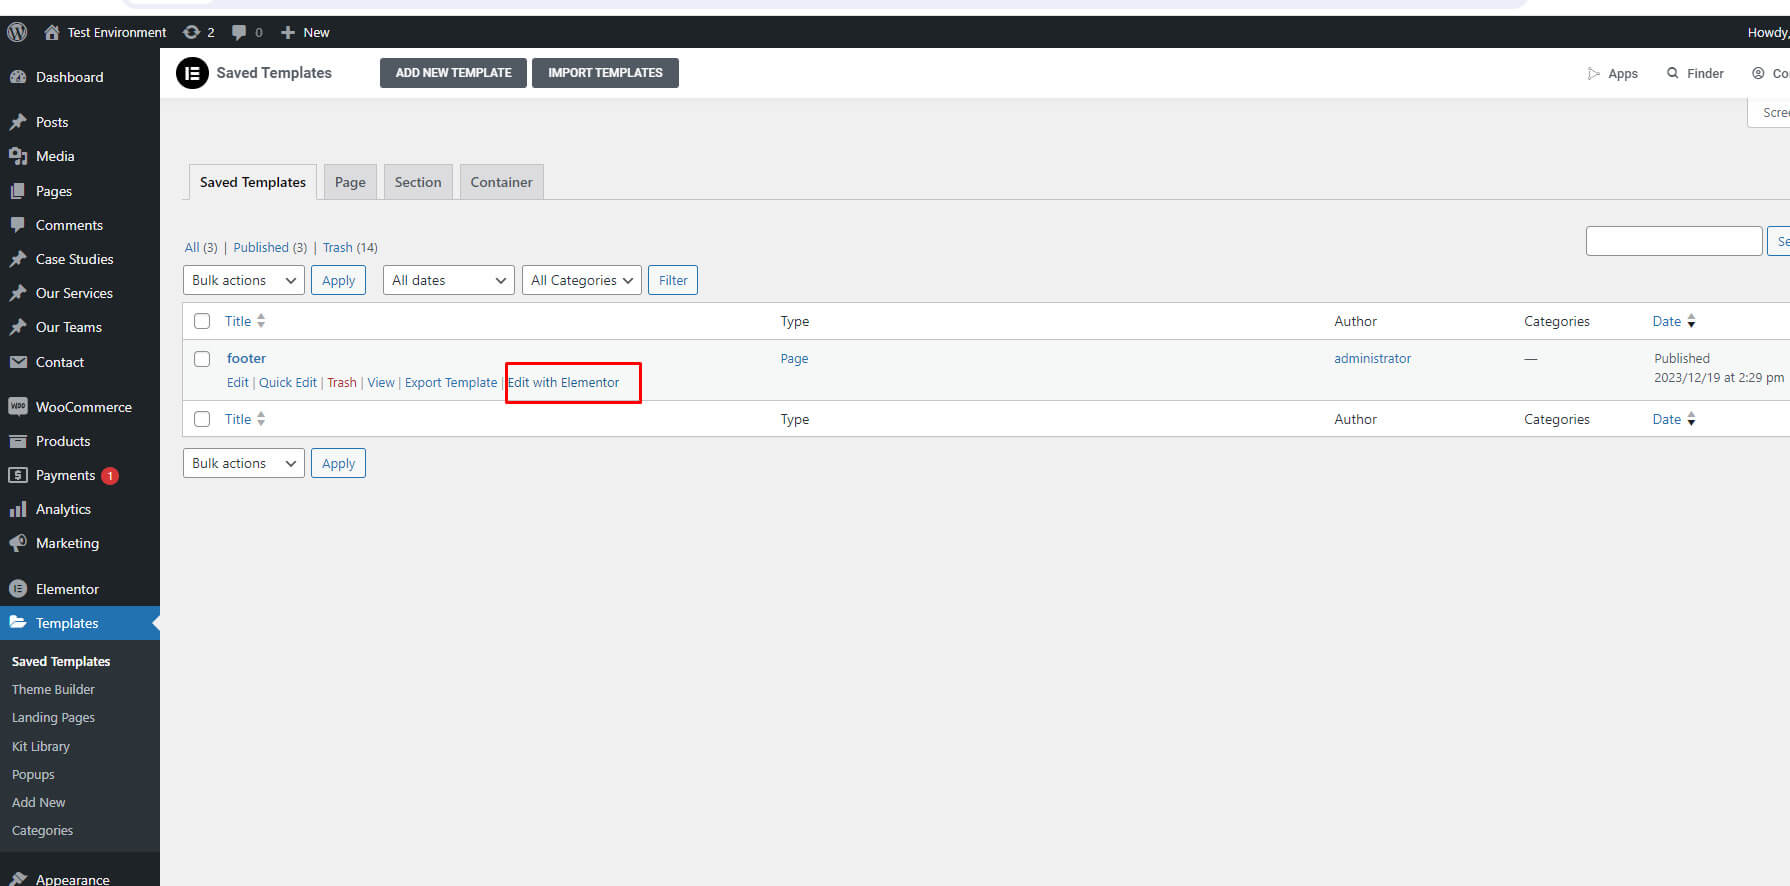
Task: Click the Apps play-triangle icon
Action: (x=1594, y=73)
